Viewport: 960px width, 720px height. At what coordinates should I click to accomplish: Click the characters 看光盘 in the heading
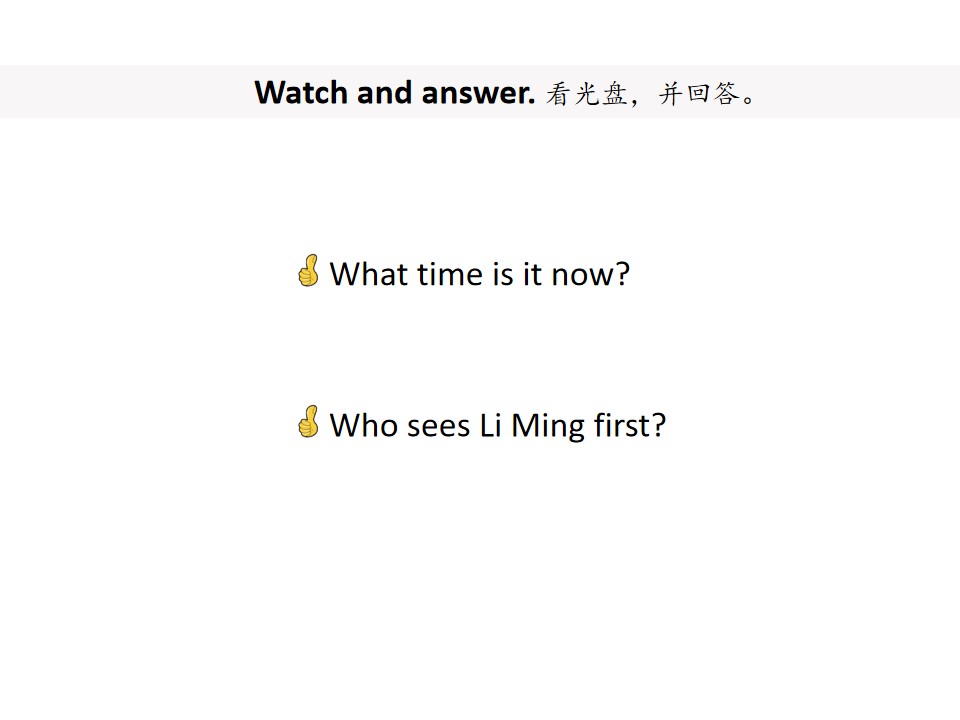point(586,94)
